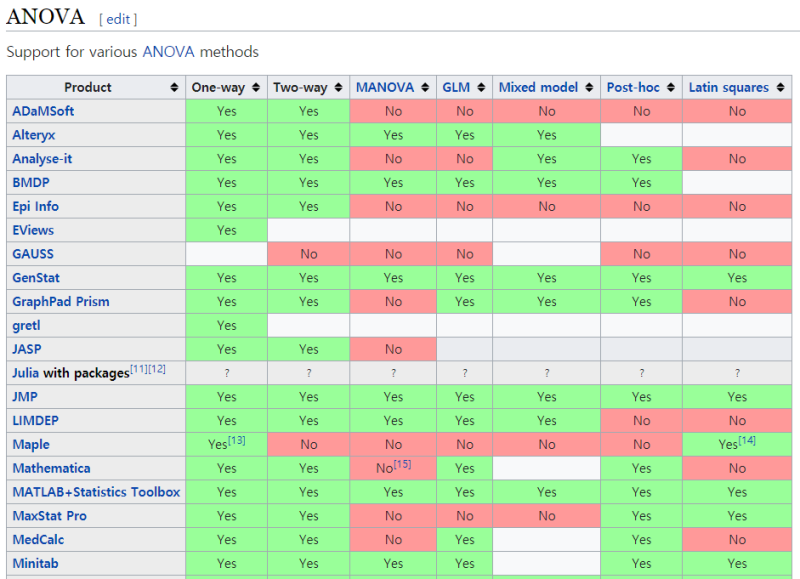Open the GraphPad Prism link
Image resolution: width=800 pixels, height=579 pixels.
tap(61, 301)
